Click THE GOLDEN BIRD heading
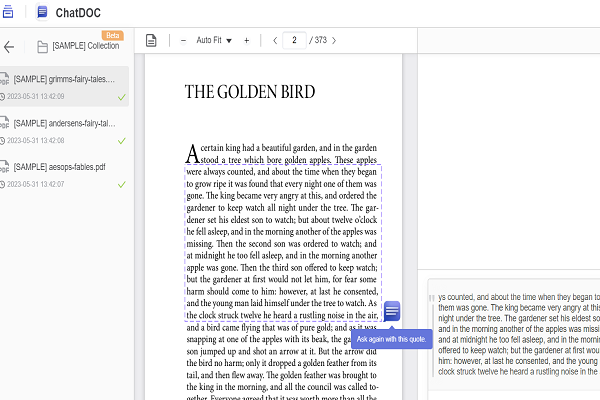Viewport: 600px width, 400px height. 250,92
